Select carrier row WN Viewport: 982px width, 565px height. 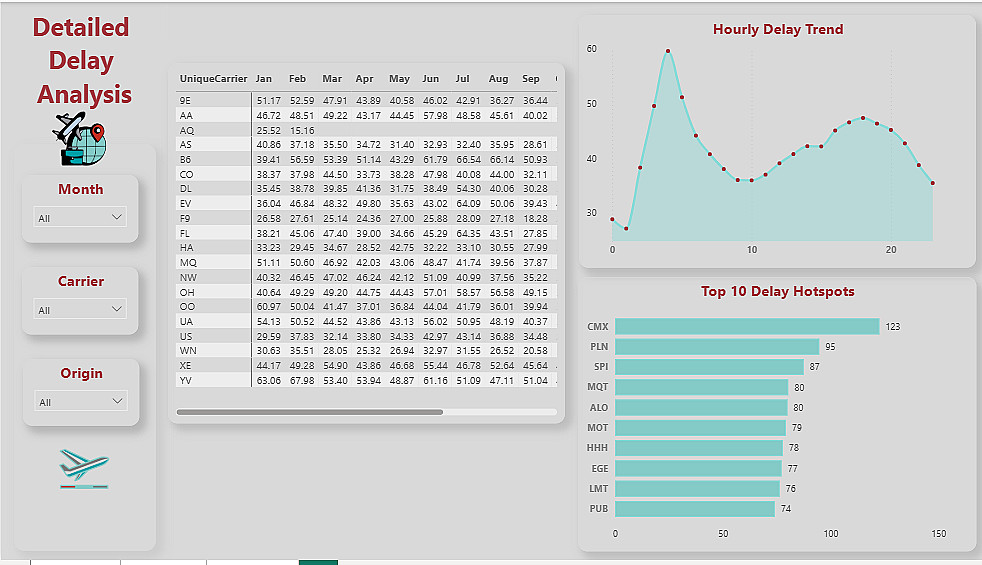coord(366,351)
